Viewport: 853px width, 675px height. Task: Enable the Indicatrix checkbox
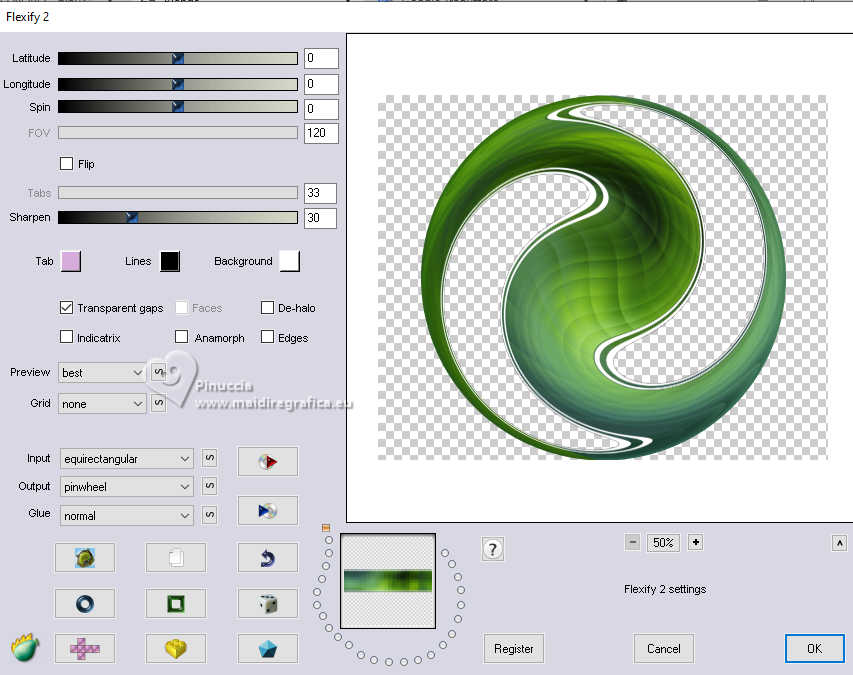coord(66,337)
